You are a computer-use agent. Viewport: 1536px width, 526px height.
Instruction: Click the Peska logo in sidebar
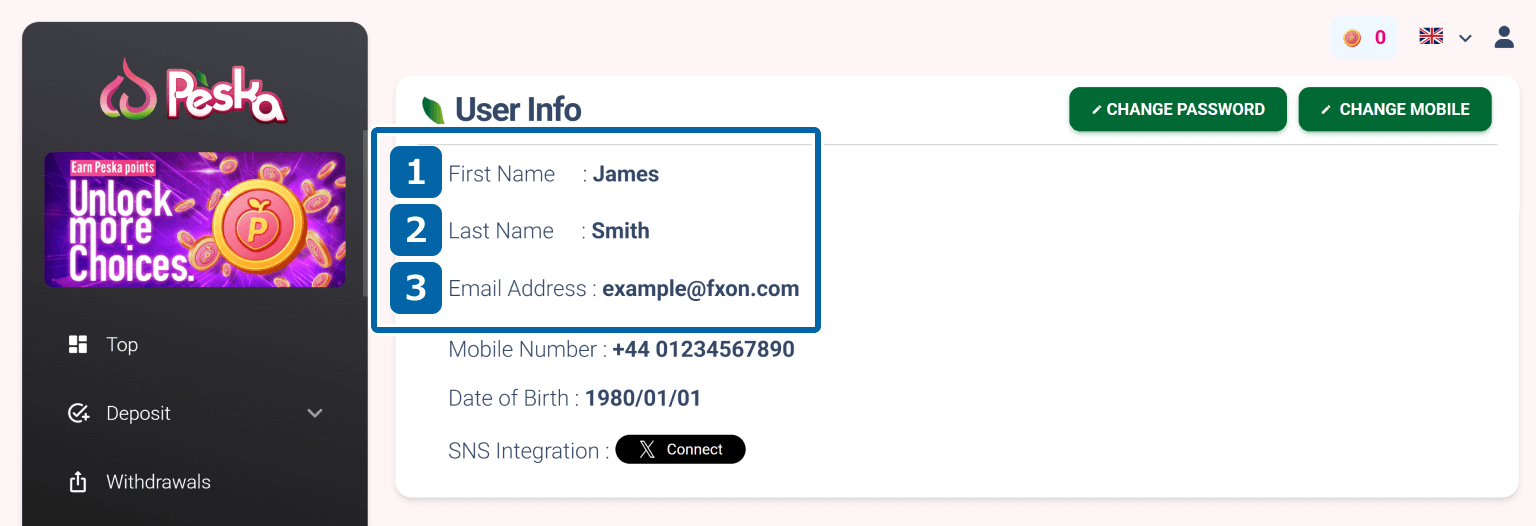pyautogui.click(x=194, y=90)
